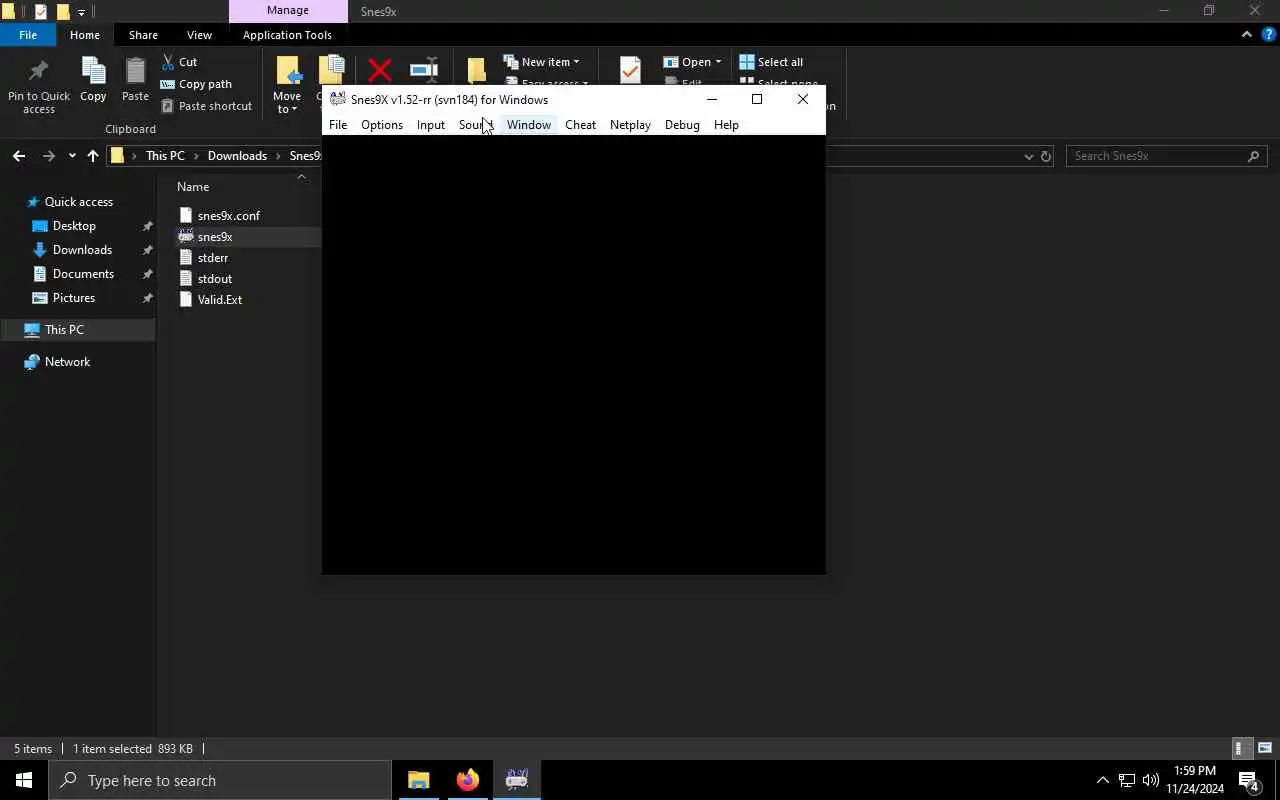Open Pictures in navigation pane
The image size is (1280, 800).
tap(74, 298)
